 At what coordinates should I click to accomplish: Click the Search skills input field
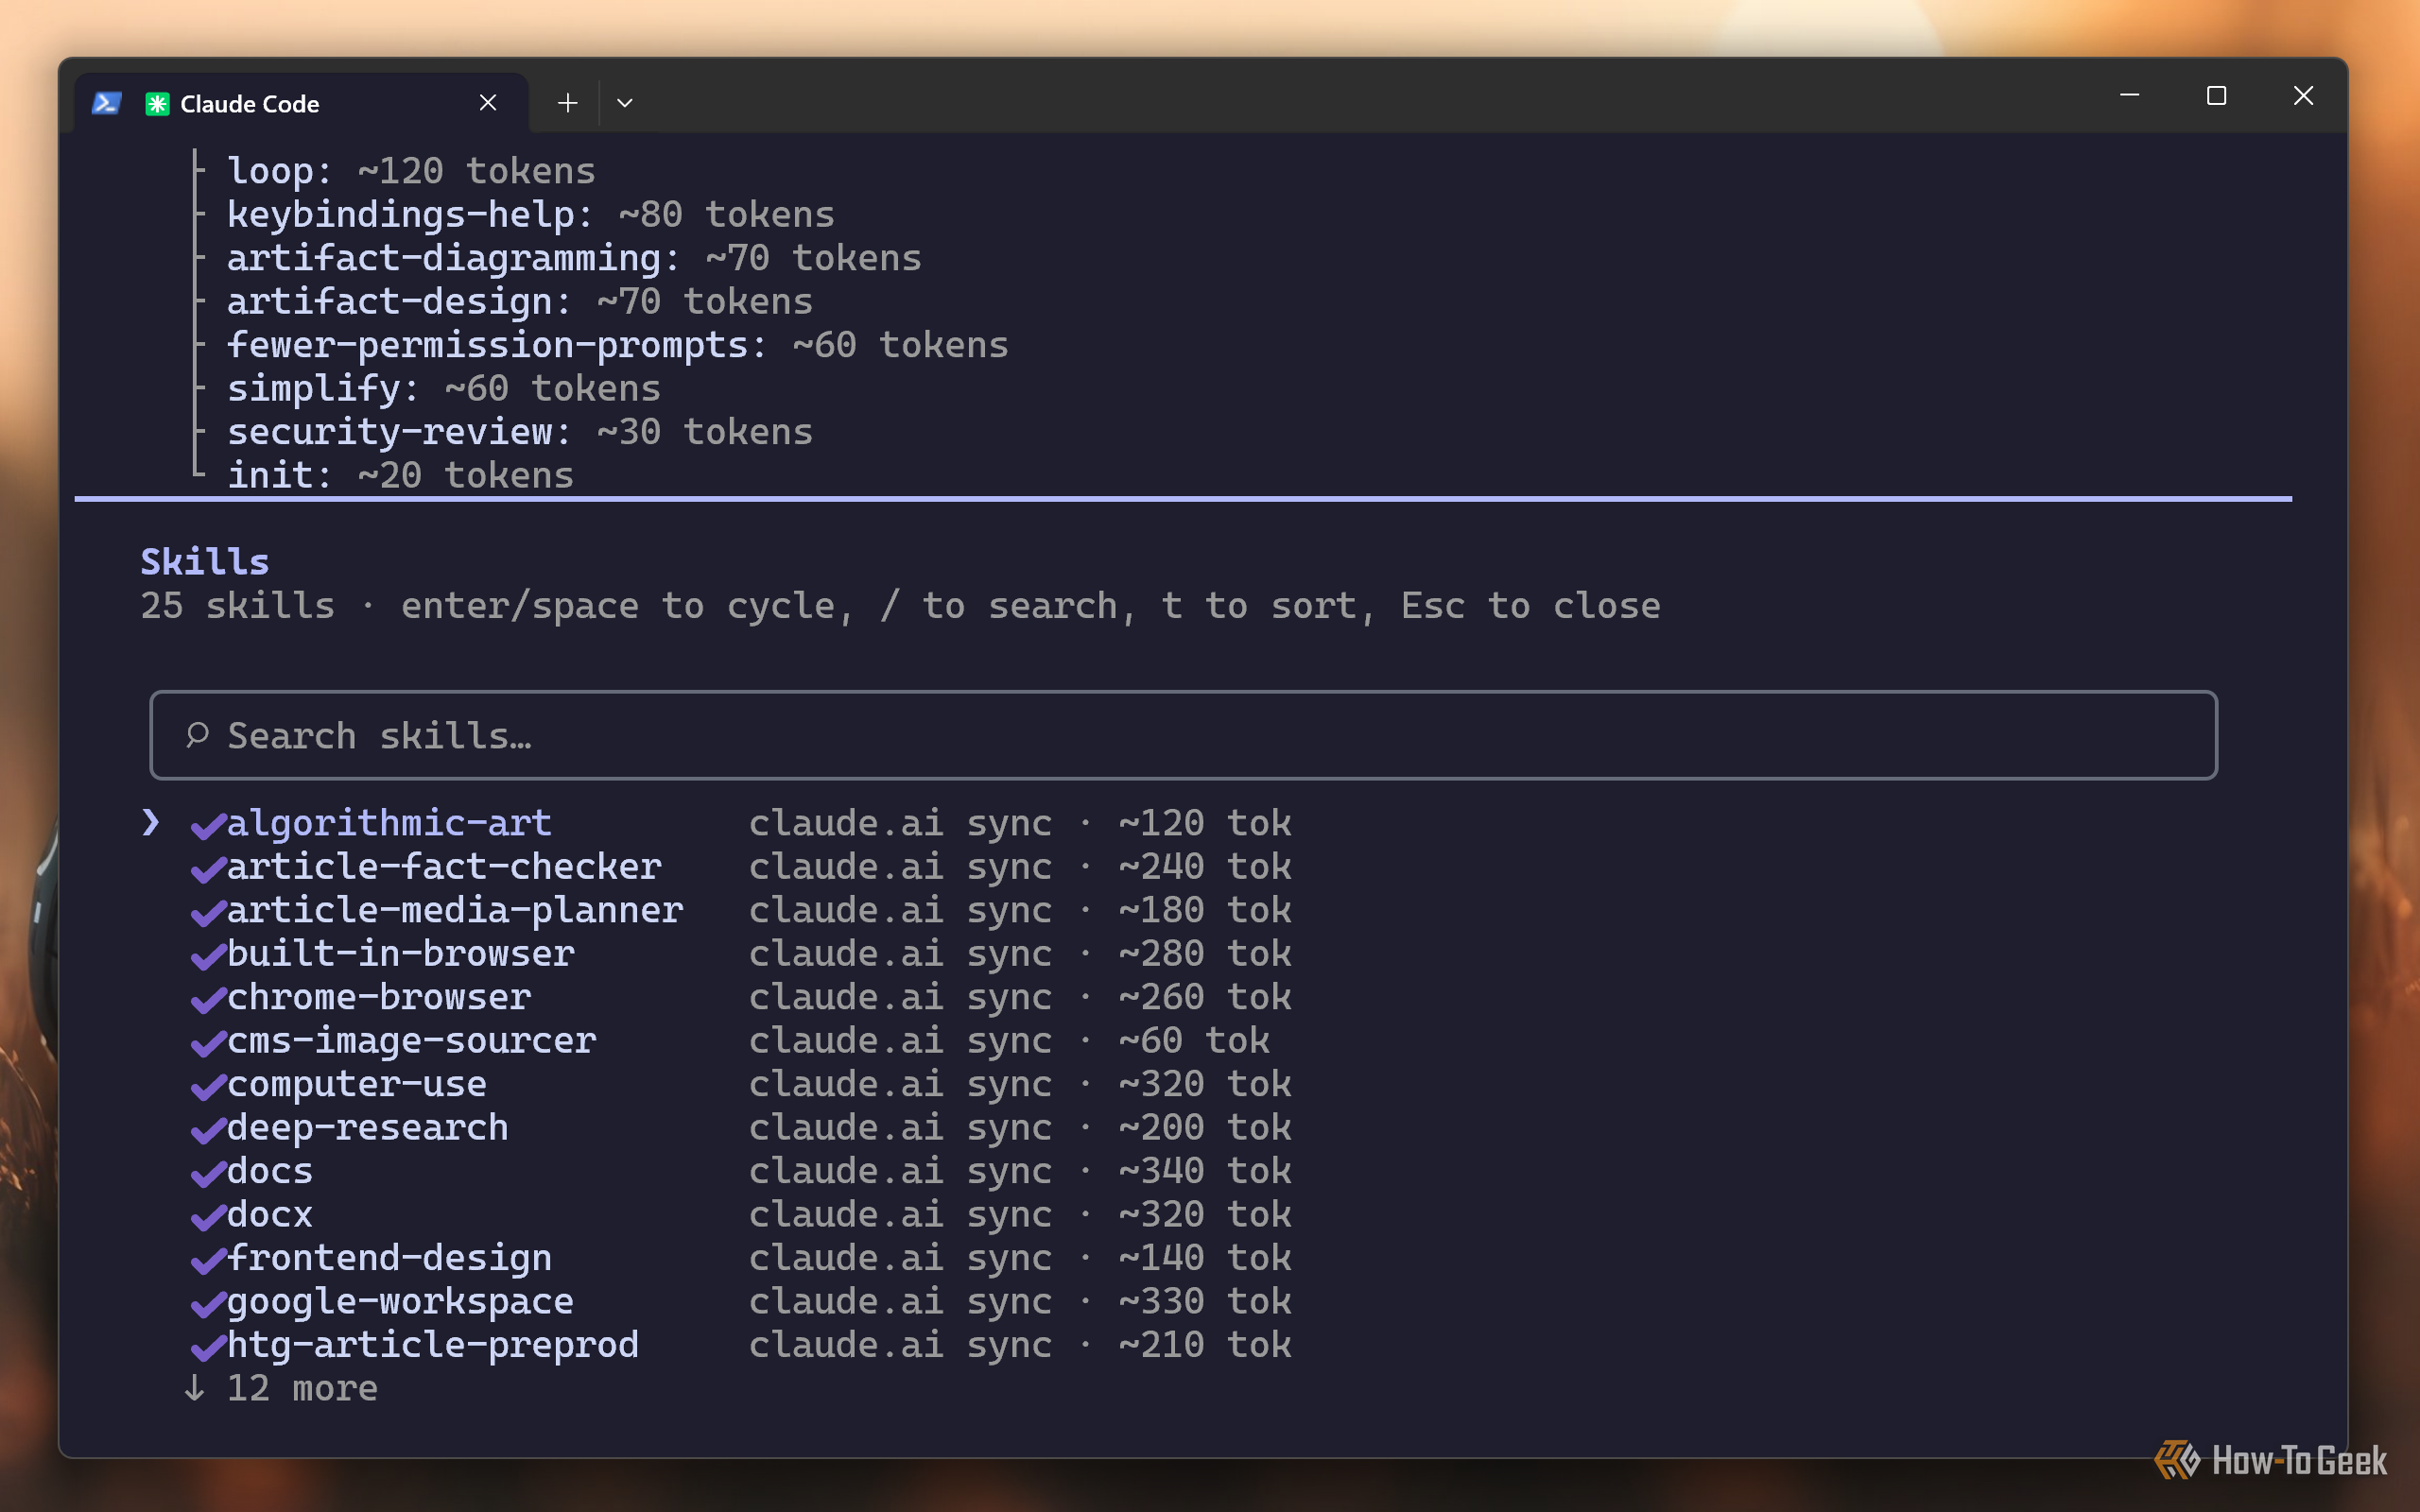point(1183,735)
